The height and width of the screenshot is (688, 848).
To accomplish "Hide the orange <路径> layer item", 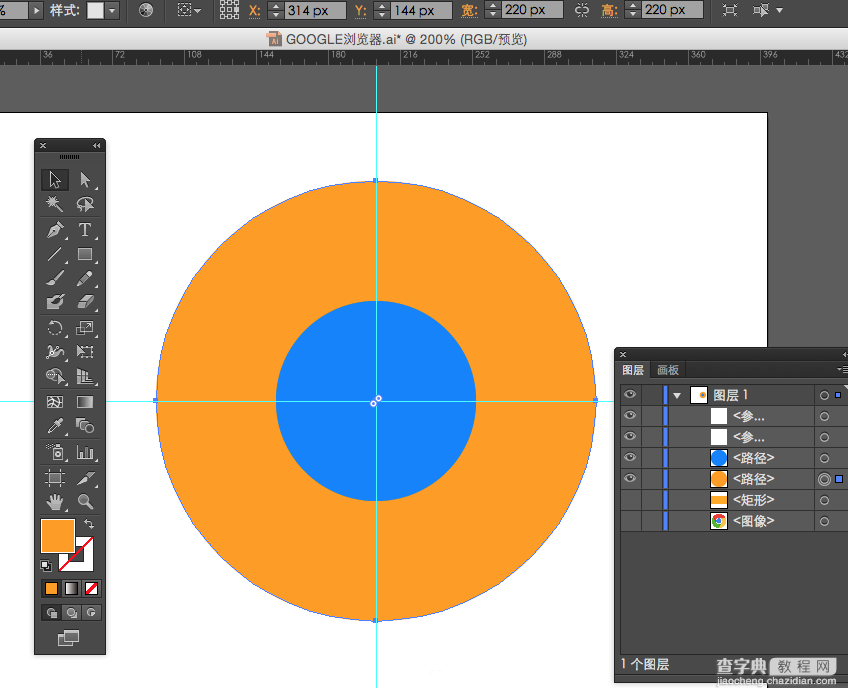I will click(x=630, y=478).
